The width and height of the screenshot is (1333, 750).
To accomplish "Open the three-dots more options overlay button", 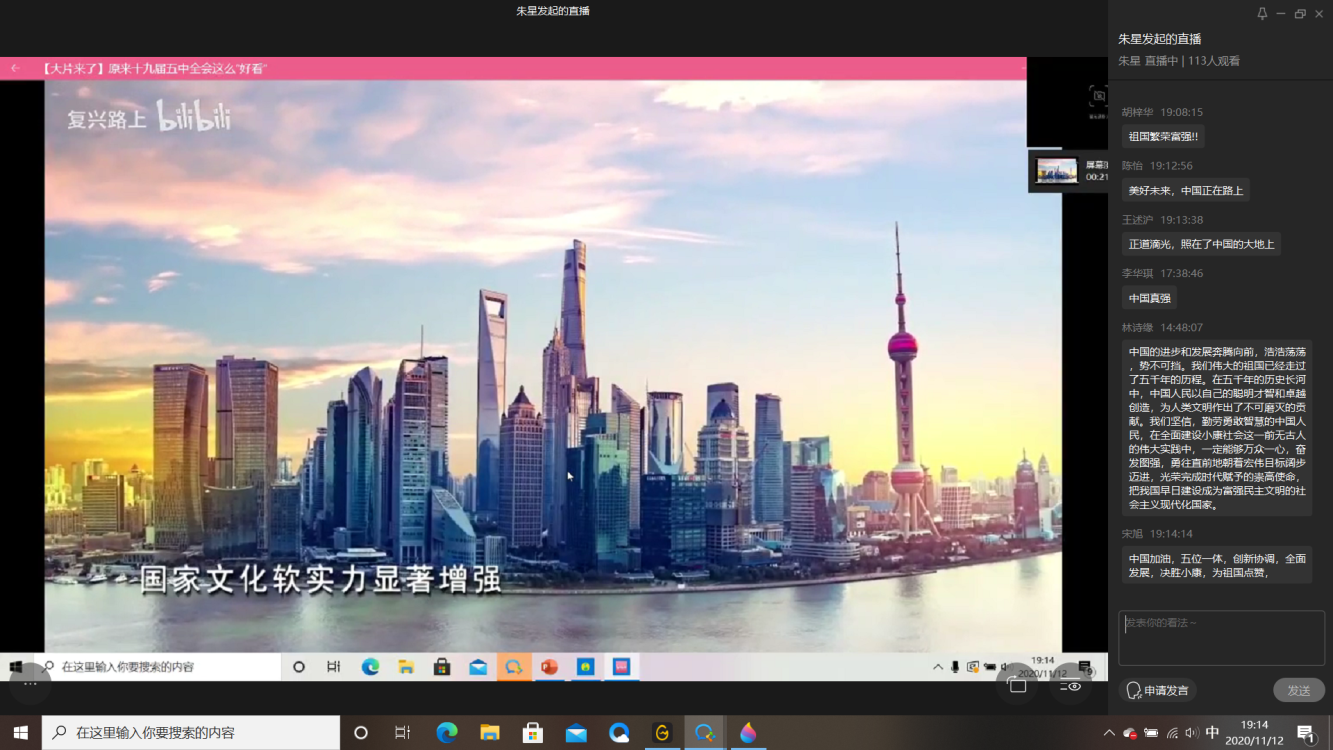I will pos(30,683).
